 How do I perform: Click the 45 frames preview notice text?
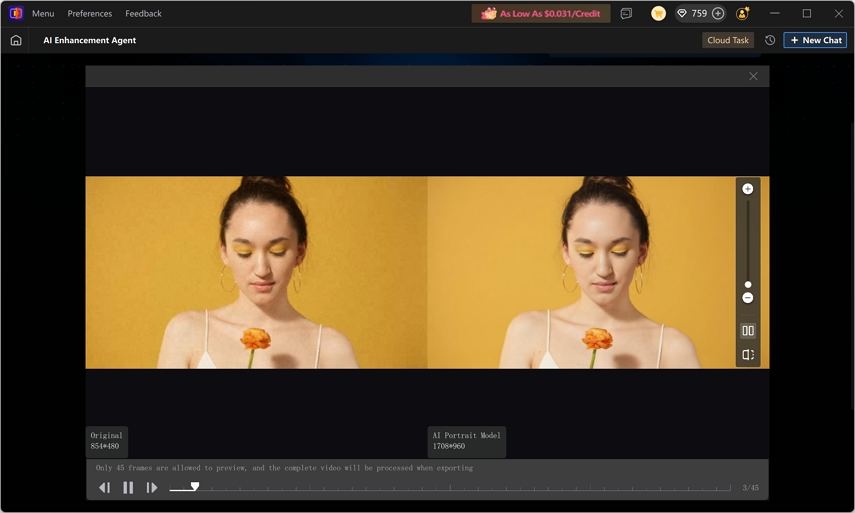pos(284,468)
